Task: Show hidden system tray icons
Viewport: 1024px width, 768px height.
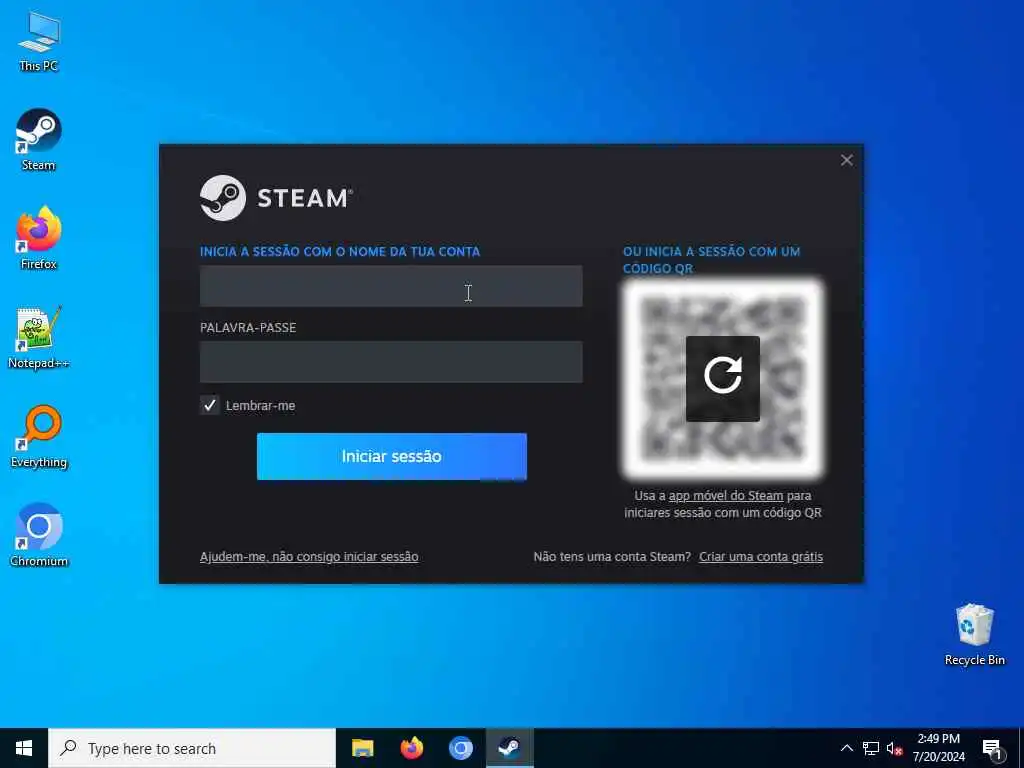Action: tap(846, 748)
